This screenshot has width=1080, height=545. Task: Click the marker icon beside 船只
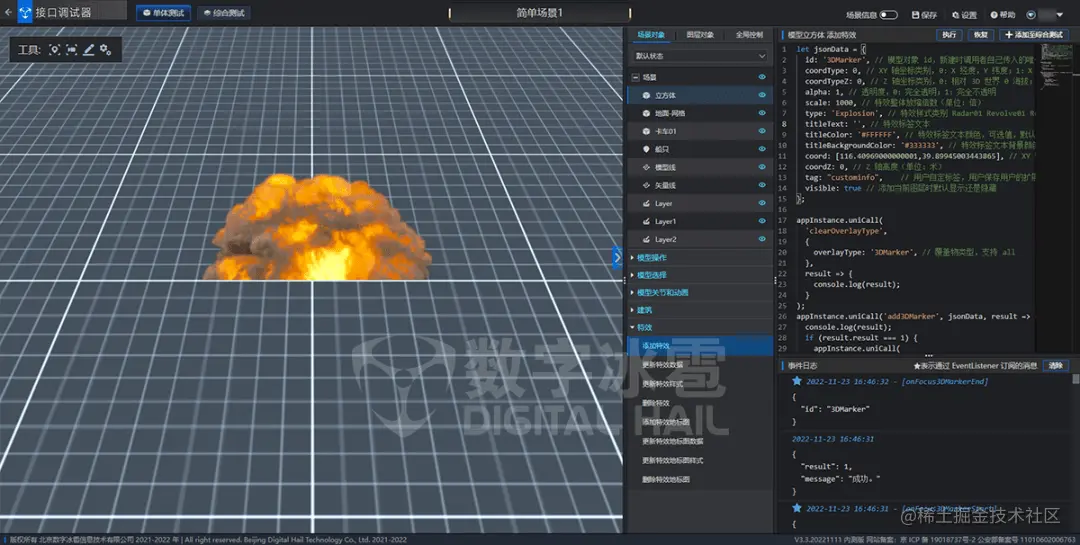pyautogui.click(x=646, y=149)
